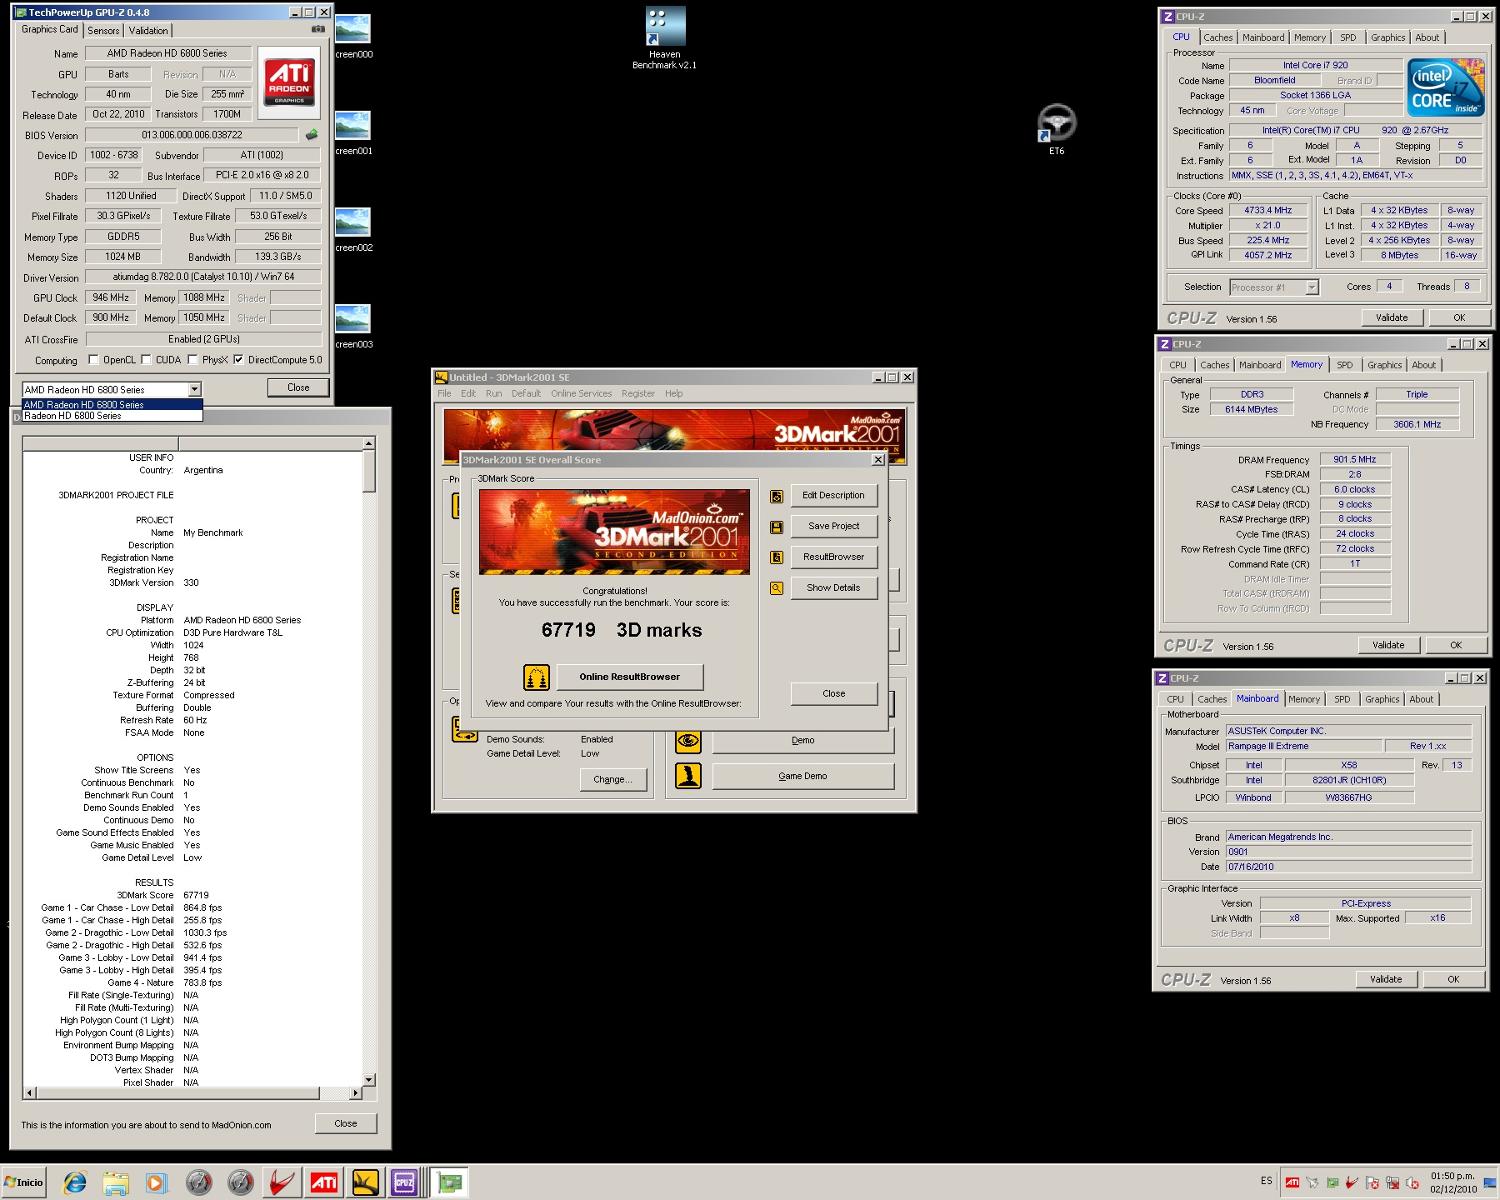1500x1200 pixels.
Task: Switch to the 3DMark2001 taskbar button
Action: (365, 1183)
